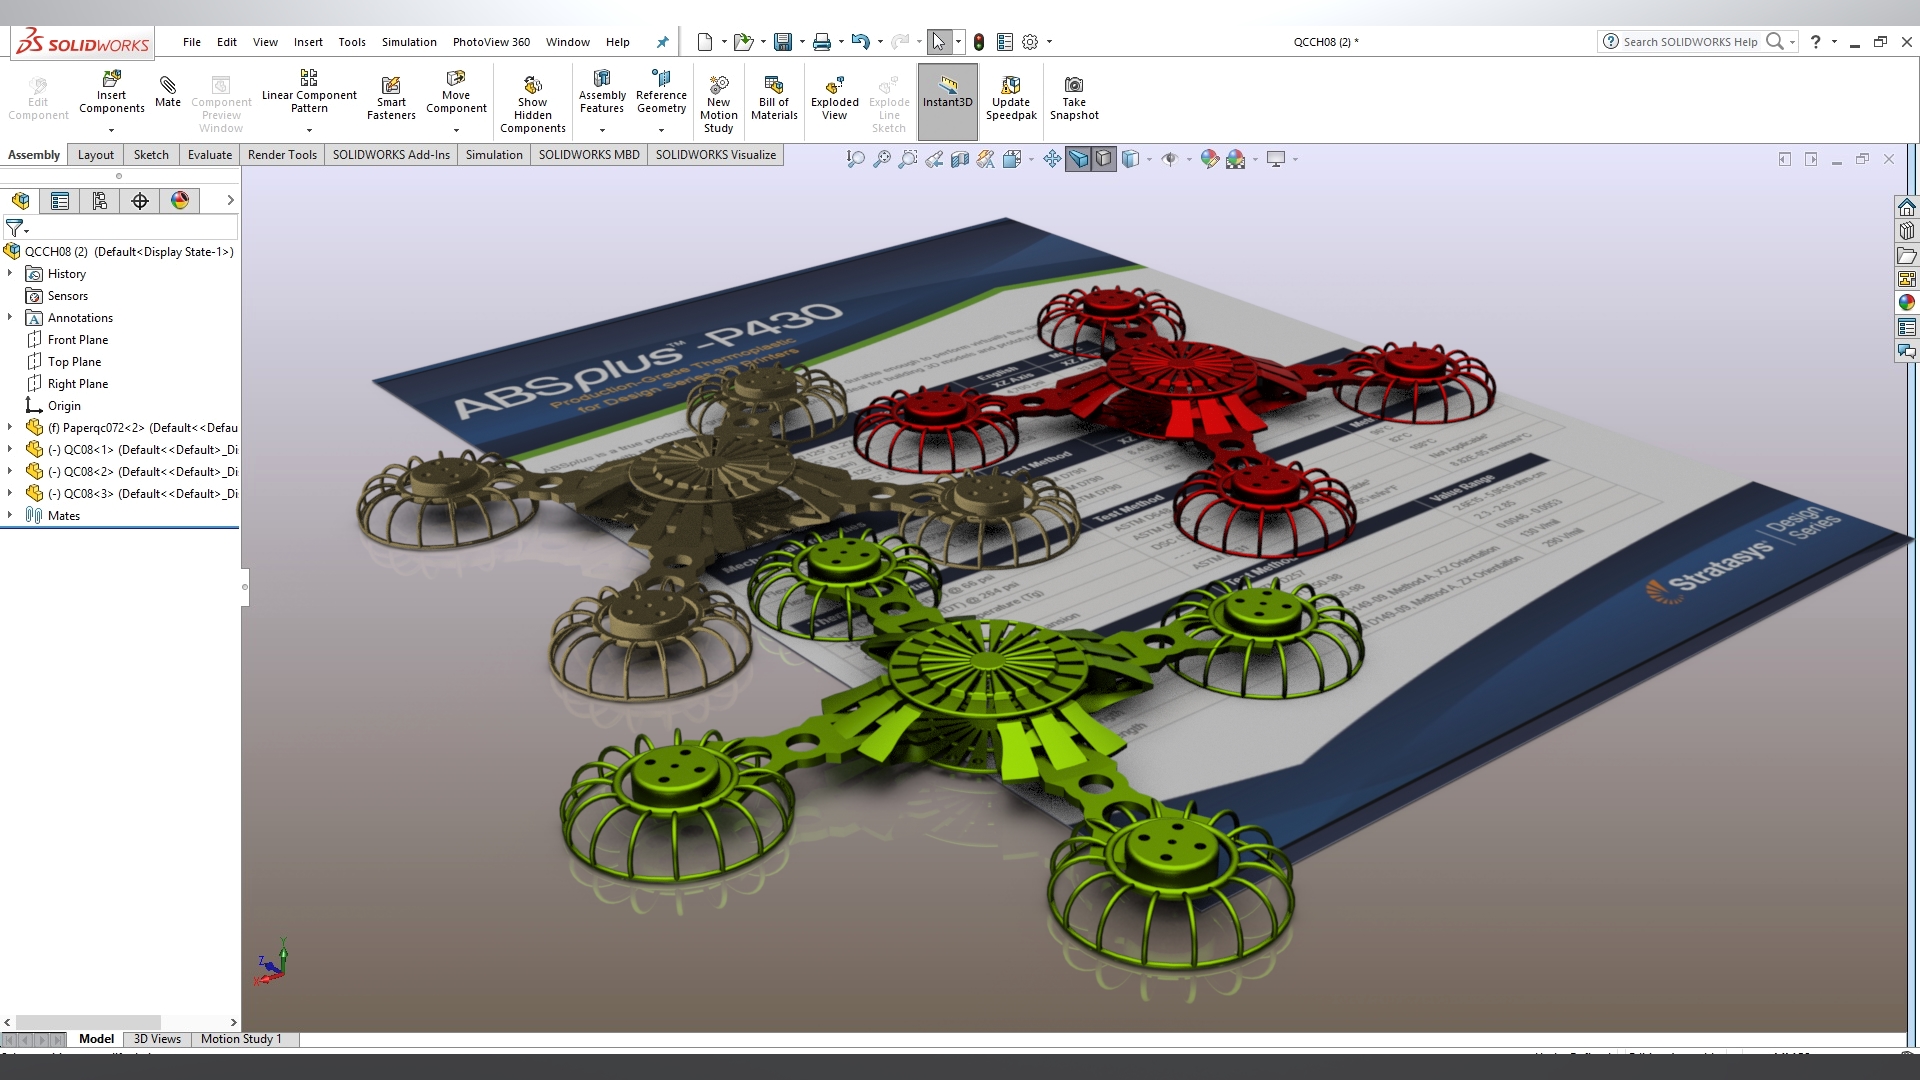
Task: Open DimXpertManager crosshair tab
Action: coord(140,201)
